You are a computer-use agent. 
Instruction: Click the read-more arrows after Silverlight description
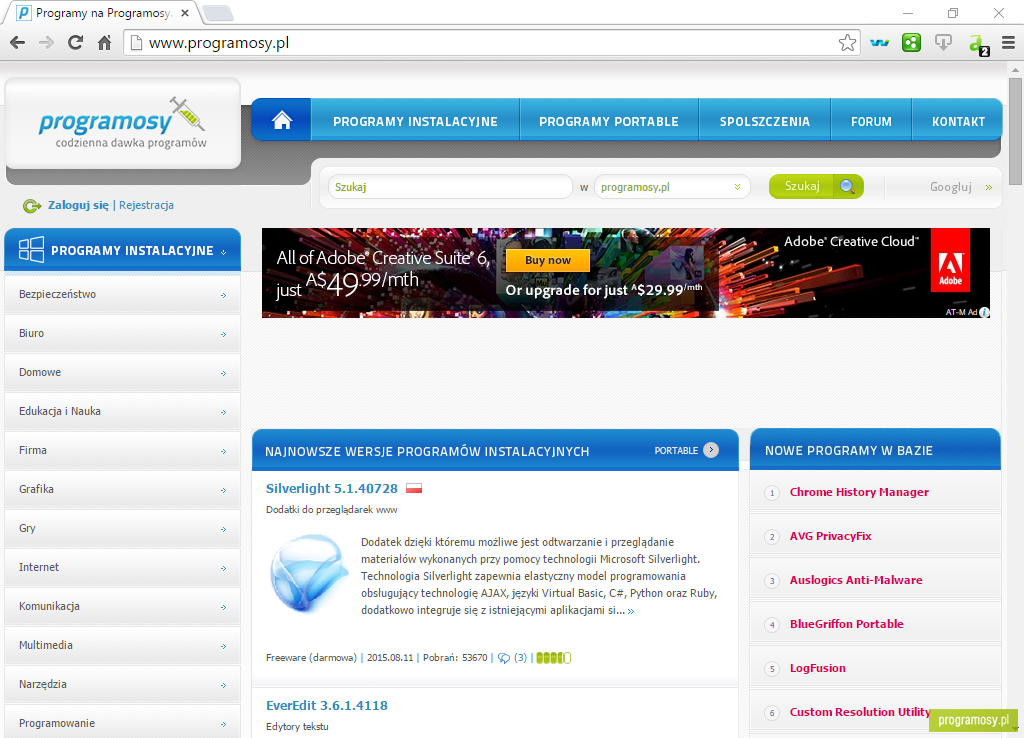click(631, 611)
